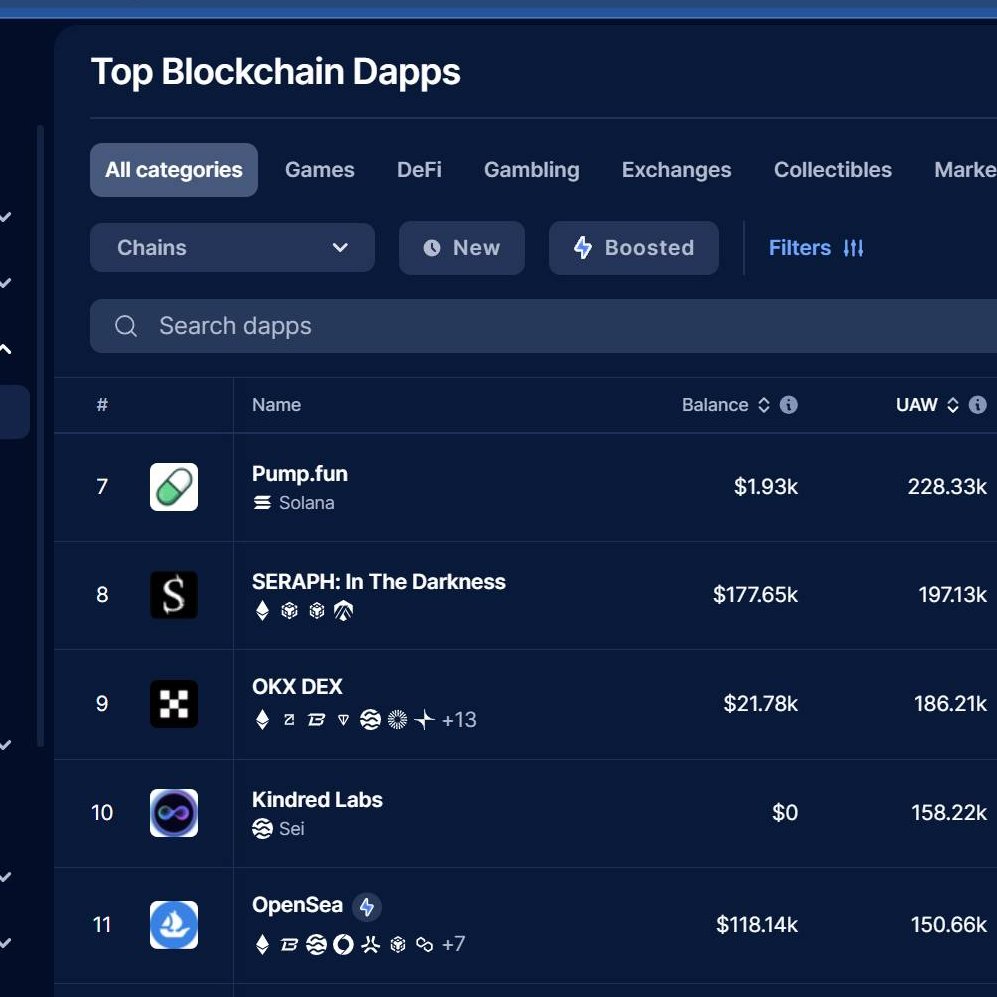Click the Sei chain icon under Kindred Labs

coord(262,829)
